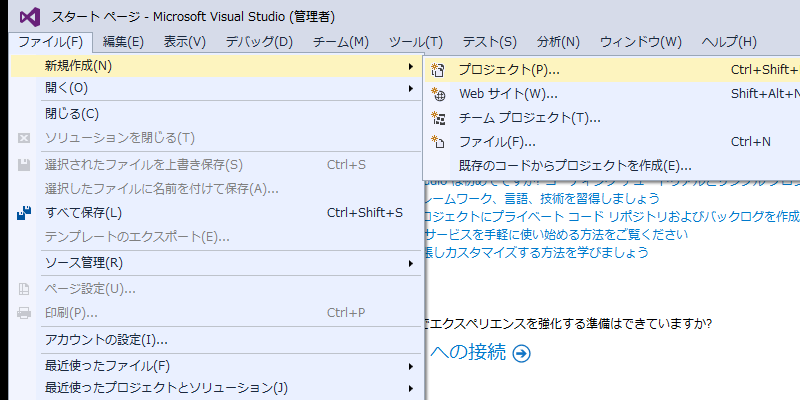Expand the 最近使ったファイル(F) submenu arrow
Screen dimensions: 800x400
click(410, 366)
